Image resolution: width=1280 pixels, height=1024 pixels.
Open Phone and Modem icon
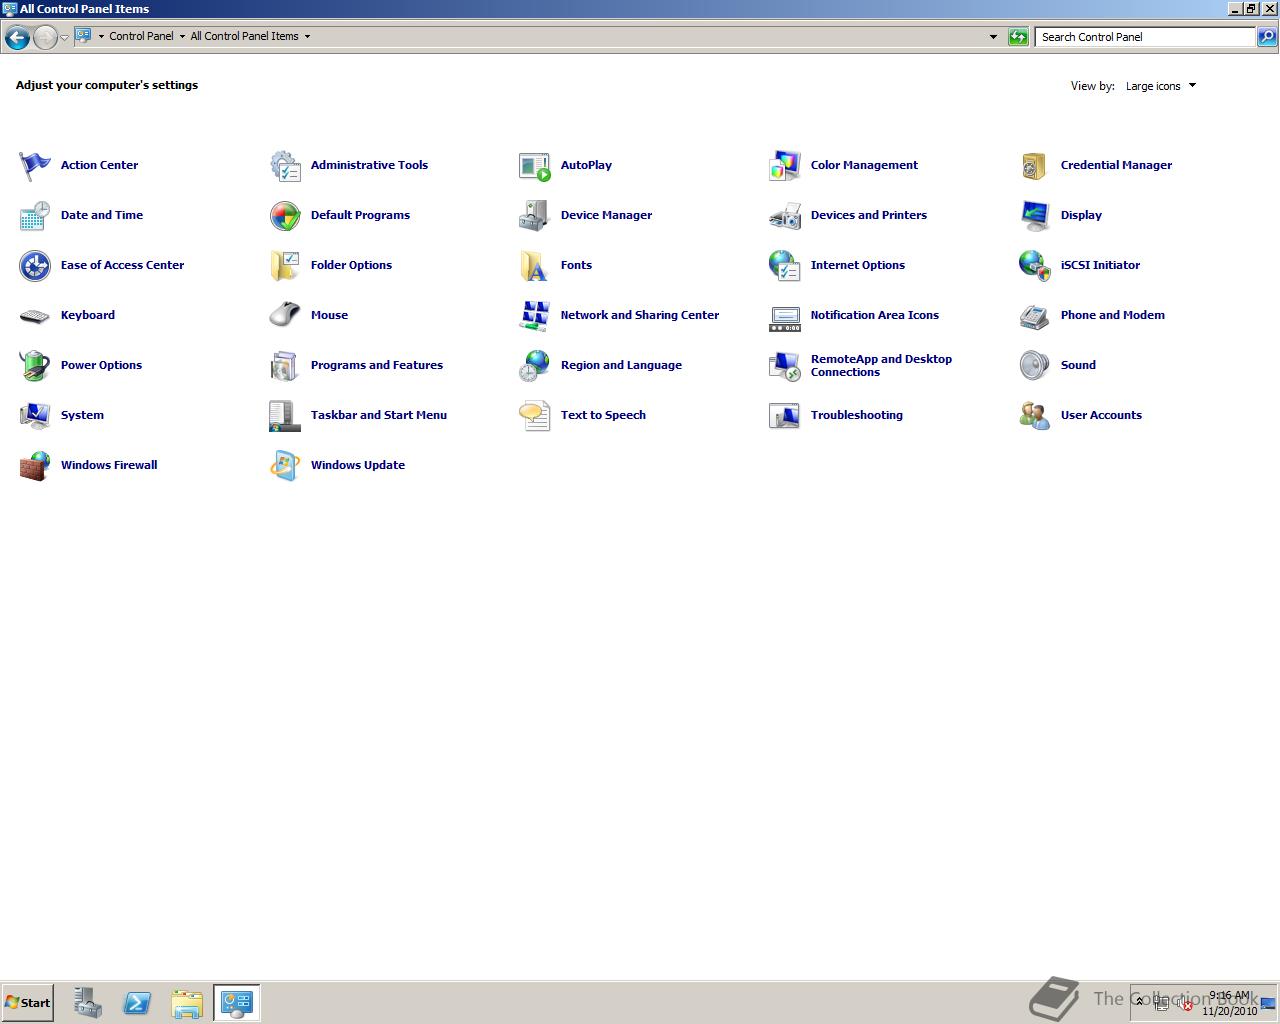coord(1035,315)
